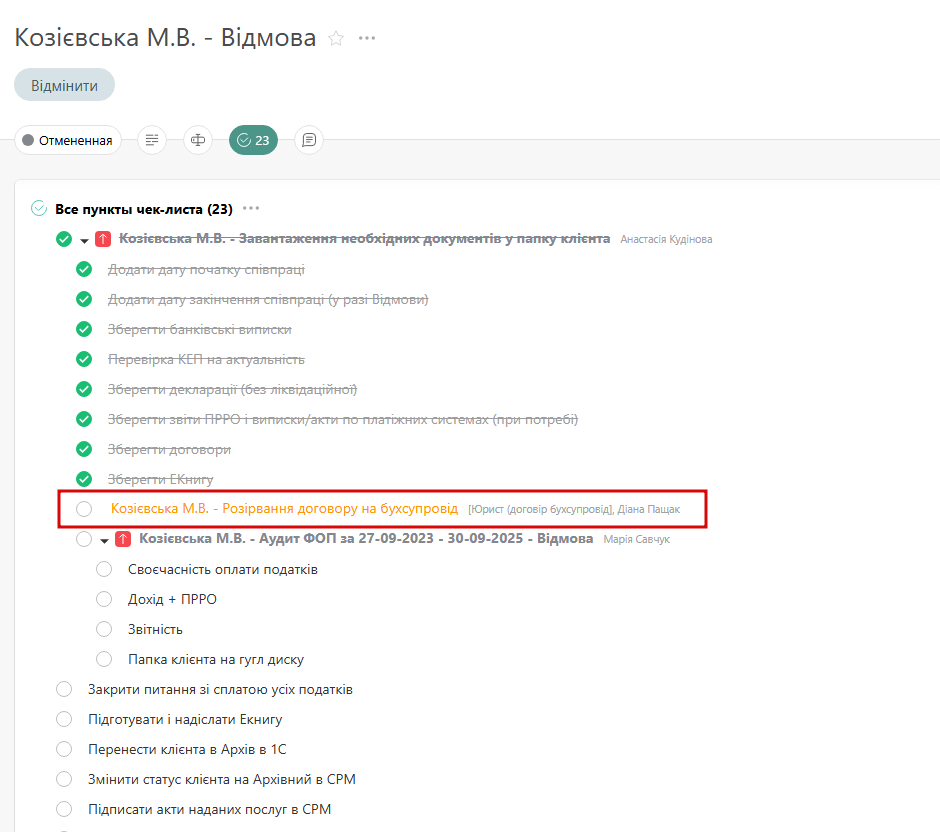
Task: Uncheck Зберегти договори
Action: coord(84,449)
